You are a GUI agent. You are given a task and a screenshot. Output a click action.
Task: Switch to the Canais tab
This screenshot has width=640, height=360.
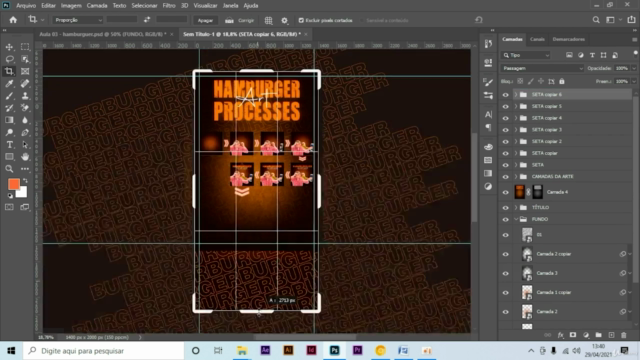click(537, 39)
